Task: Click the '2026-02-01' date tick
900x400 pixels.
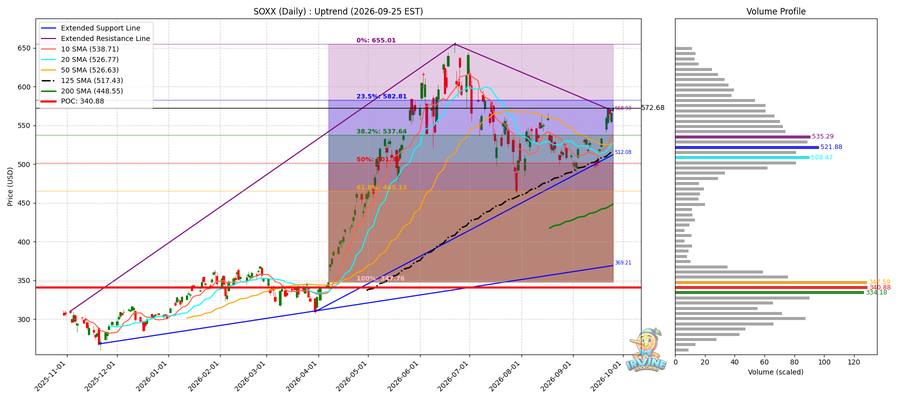Action: click(x=205, y=375)
